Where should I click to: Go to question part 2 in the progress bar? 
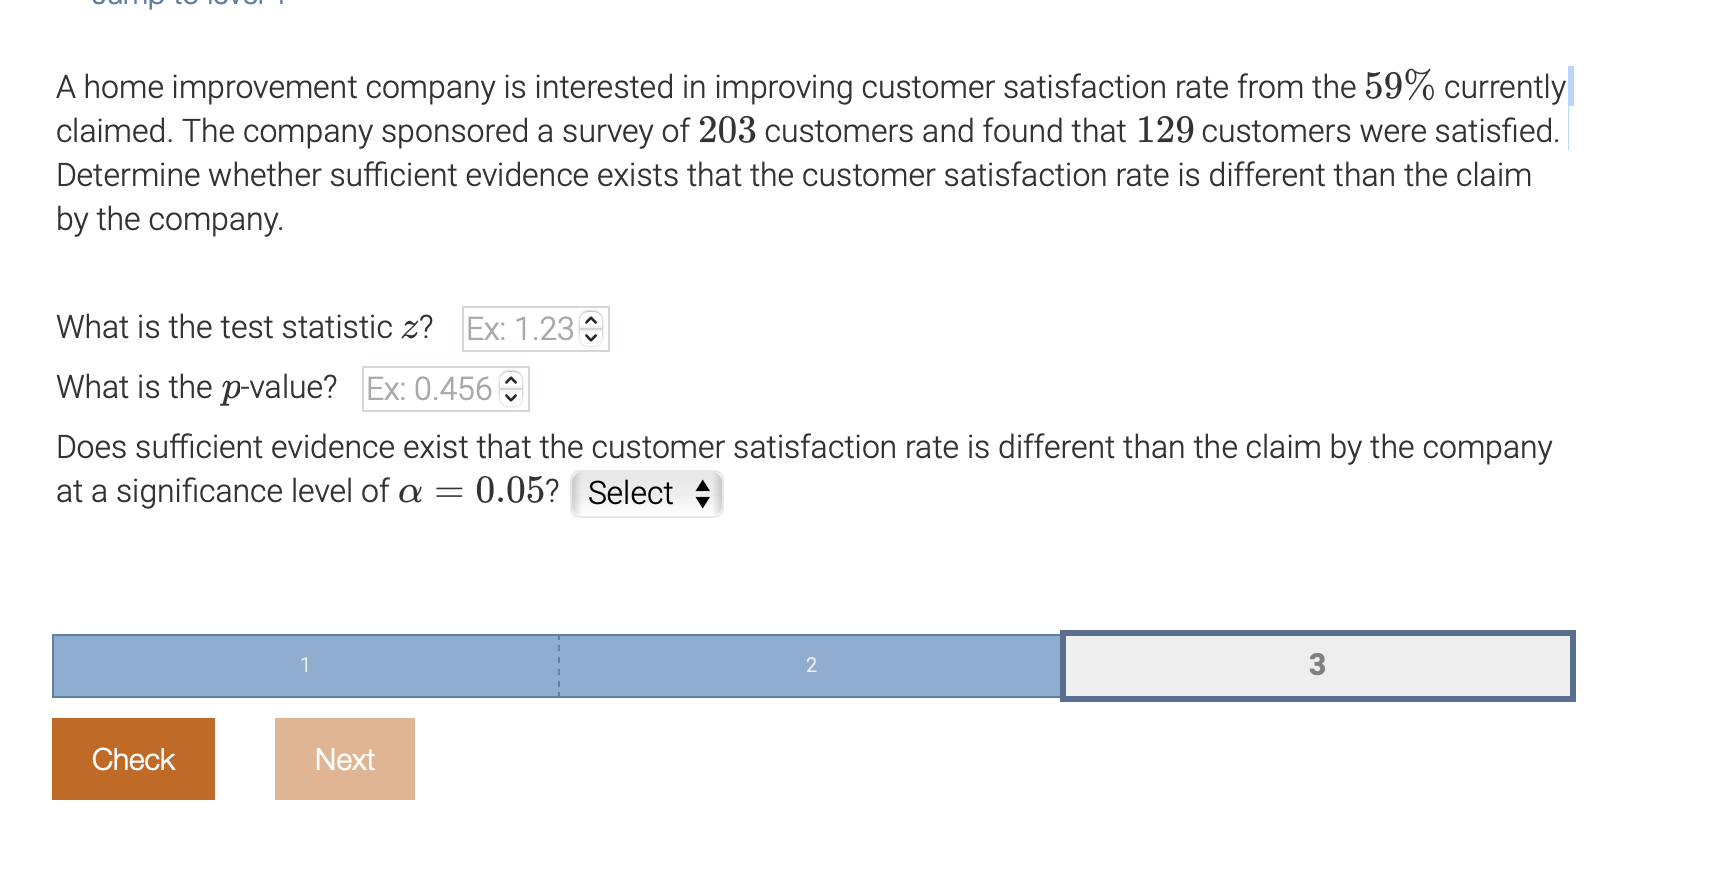(x=810, y=665)
